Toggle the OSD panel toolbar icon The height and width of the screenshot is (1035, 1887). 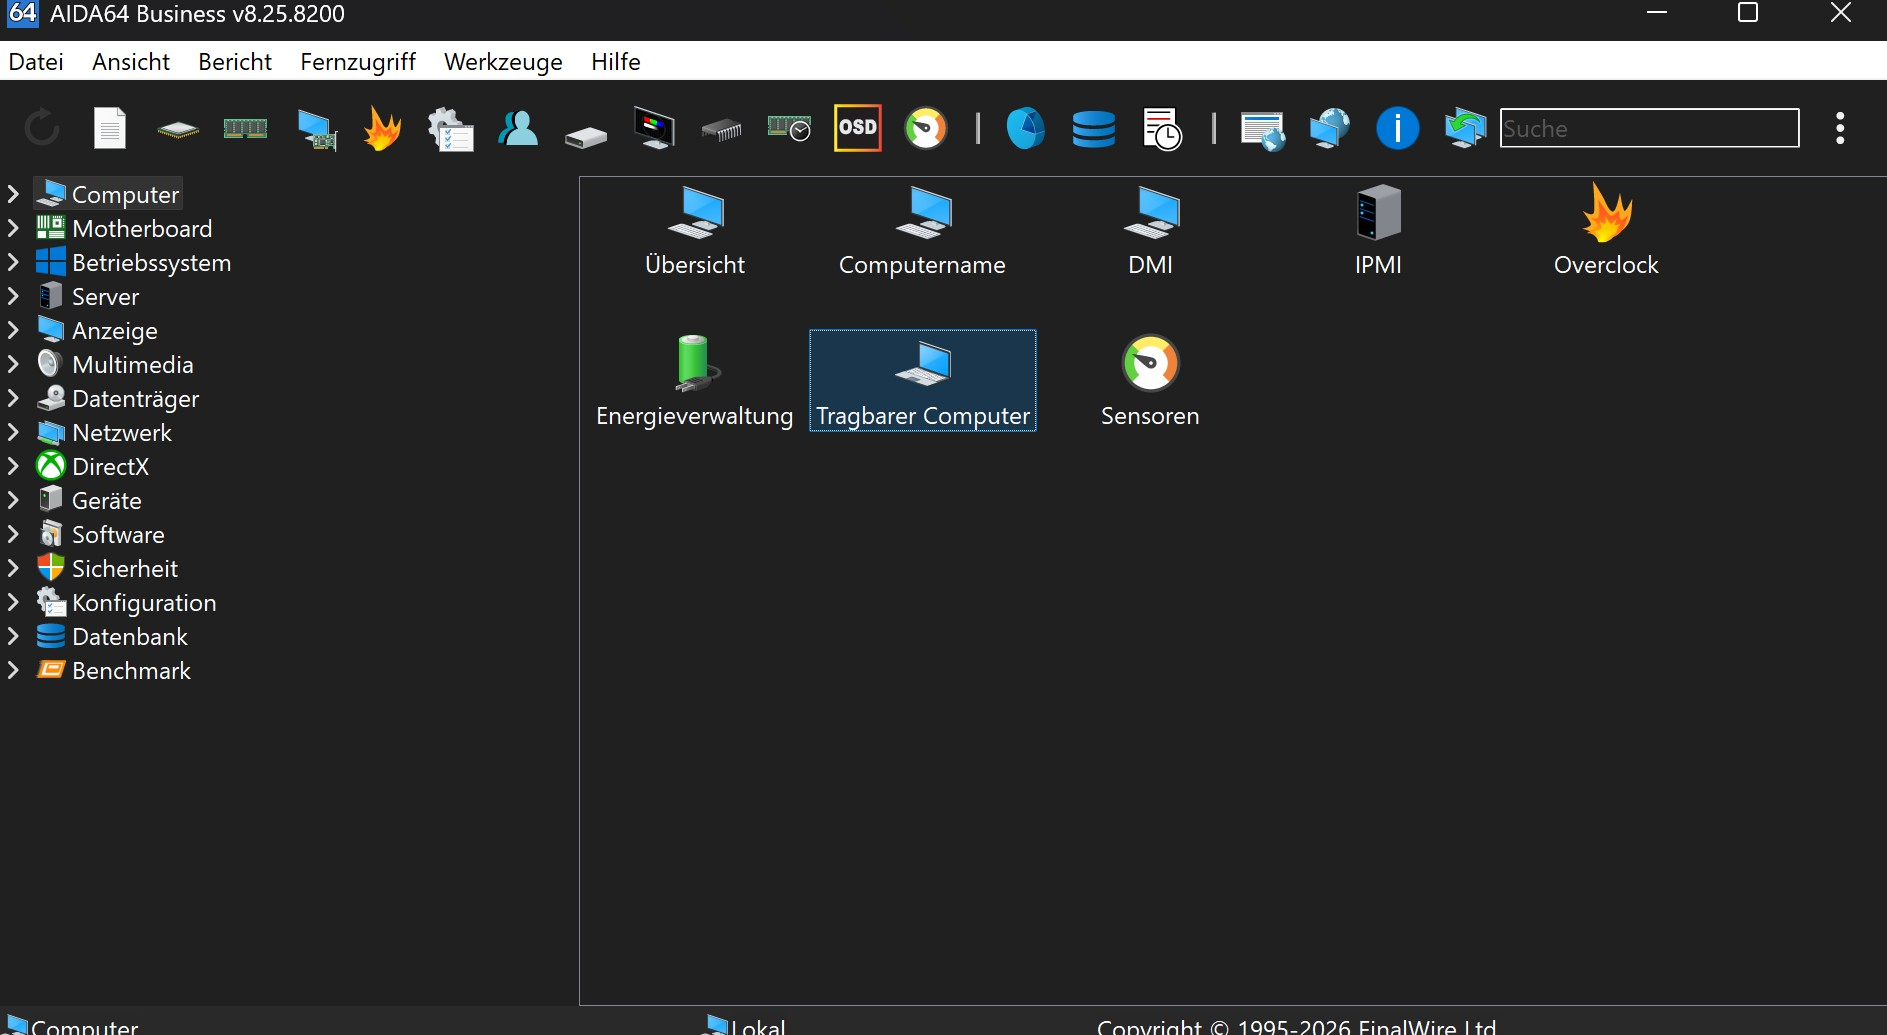click(x=858, y=128)
